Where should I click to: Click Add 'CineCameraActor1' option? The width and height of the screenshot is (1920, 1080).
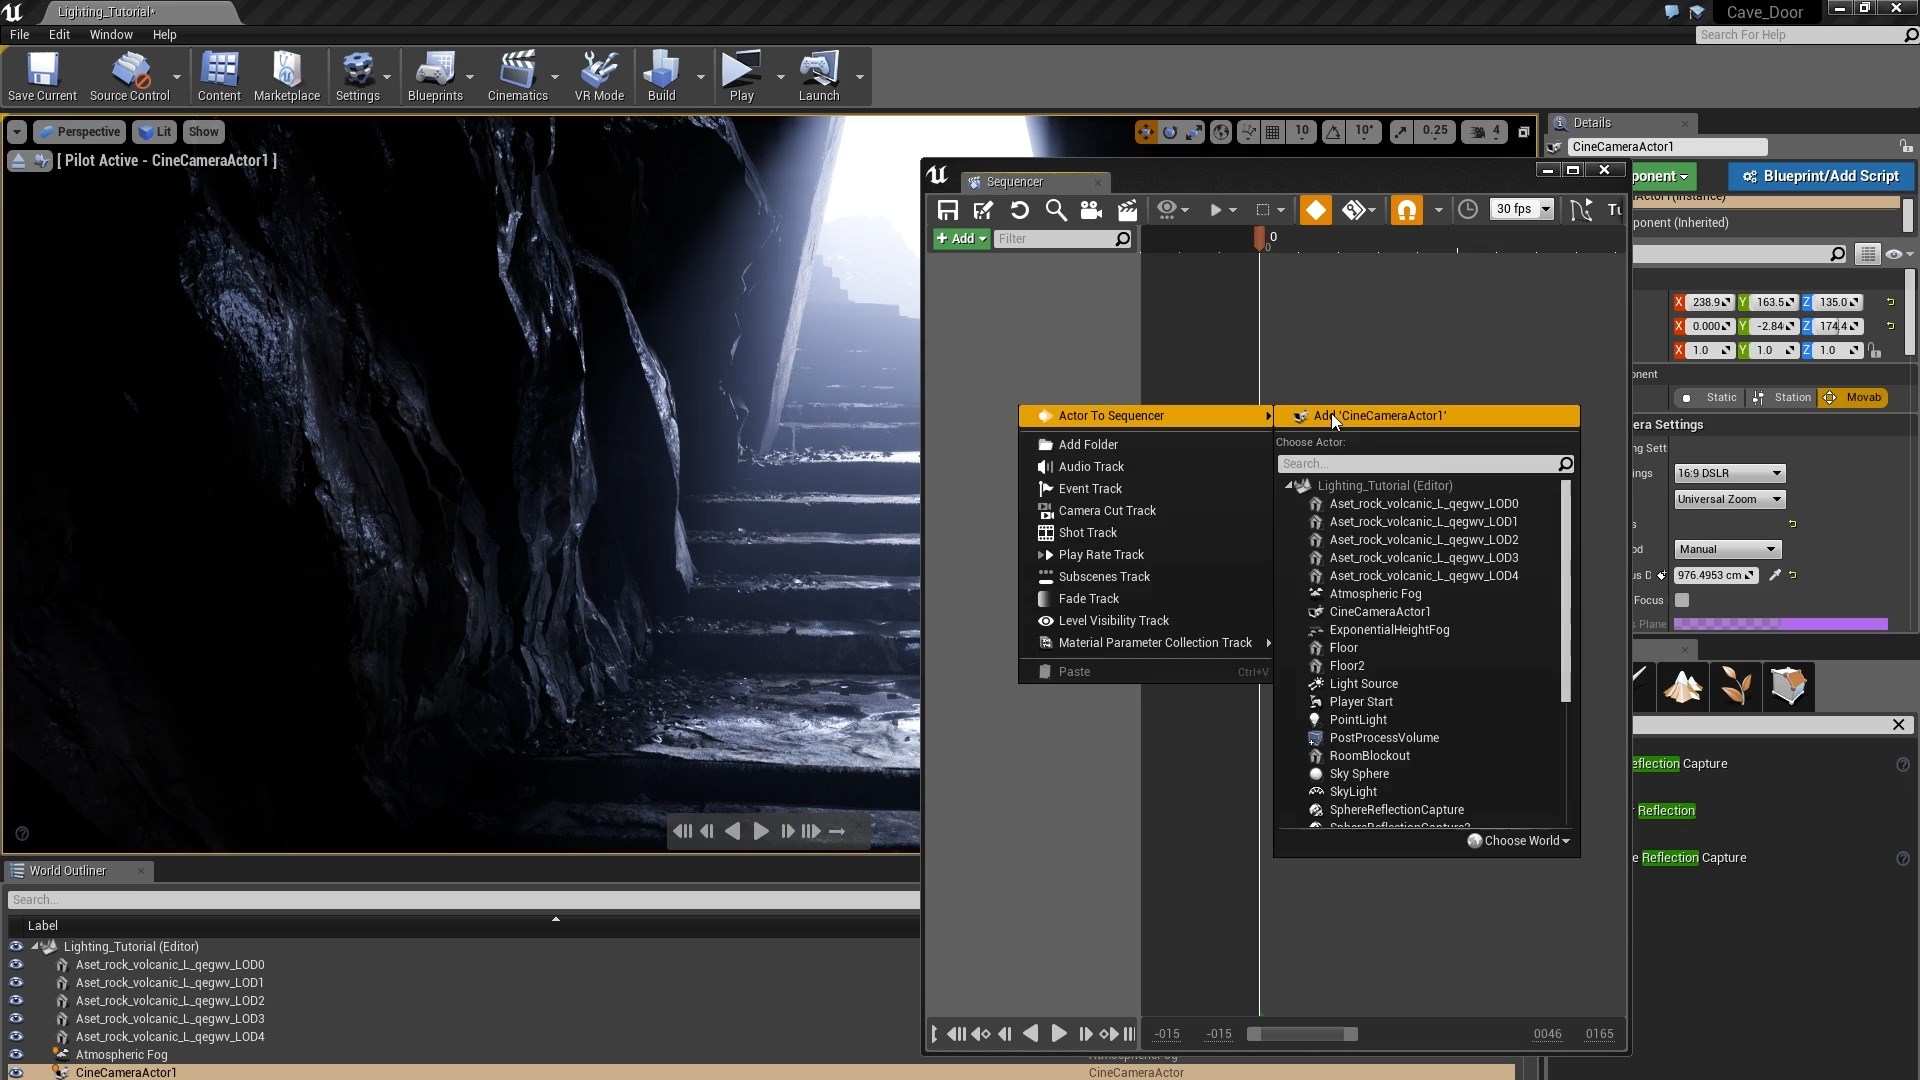pos(1380,416)
